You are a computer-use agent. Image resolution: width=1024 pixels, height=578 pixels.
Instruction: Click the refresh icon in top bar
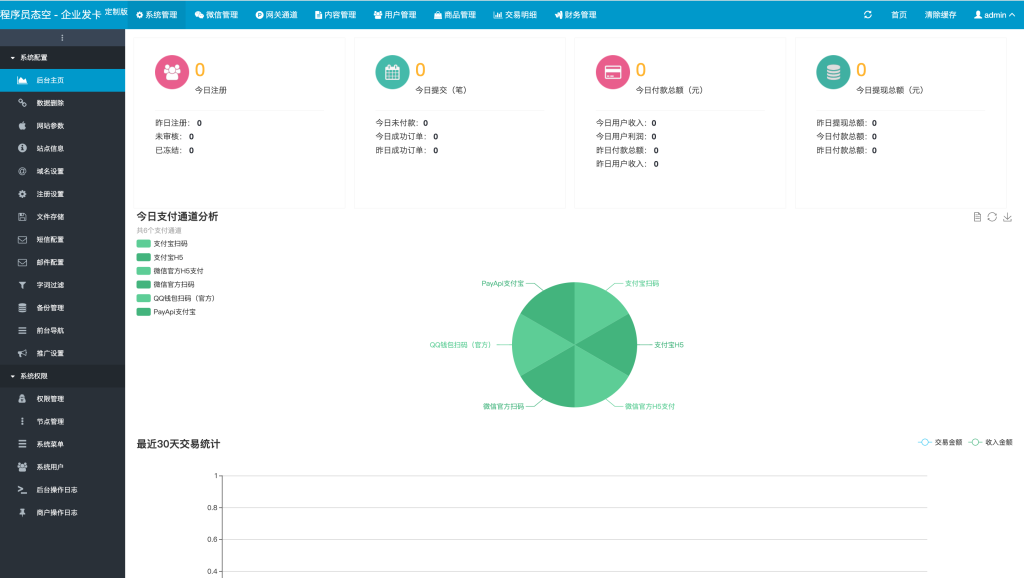click(x=867, y=15)
